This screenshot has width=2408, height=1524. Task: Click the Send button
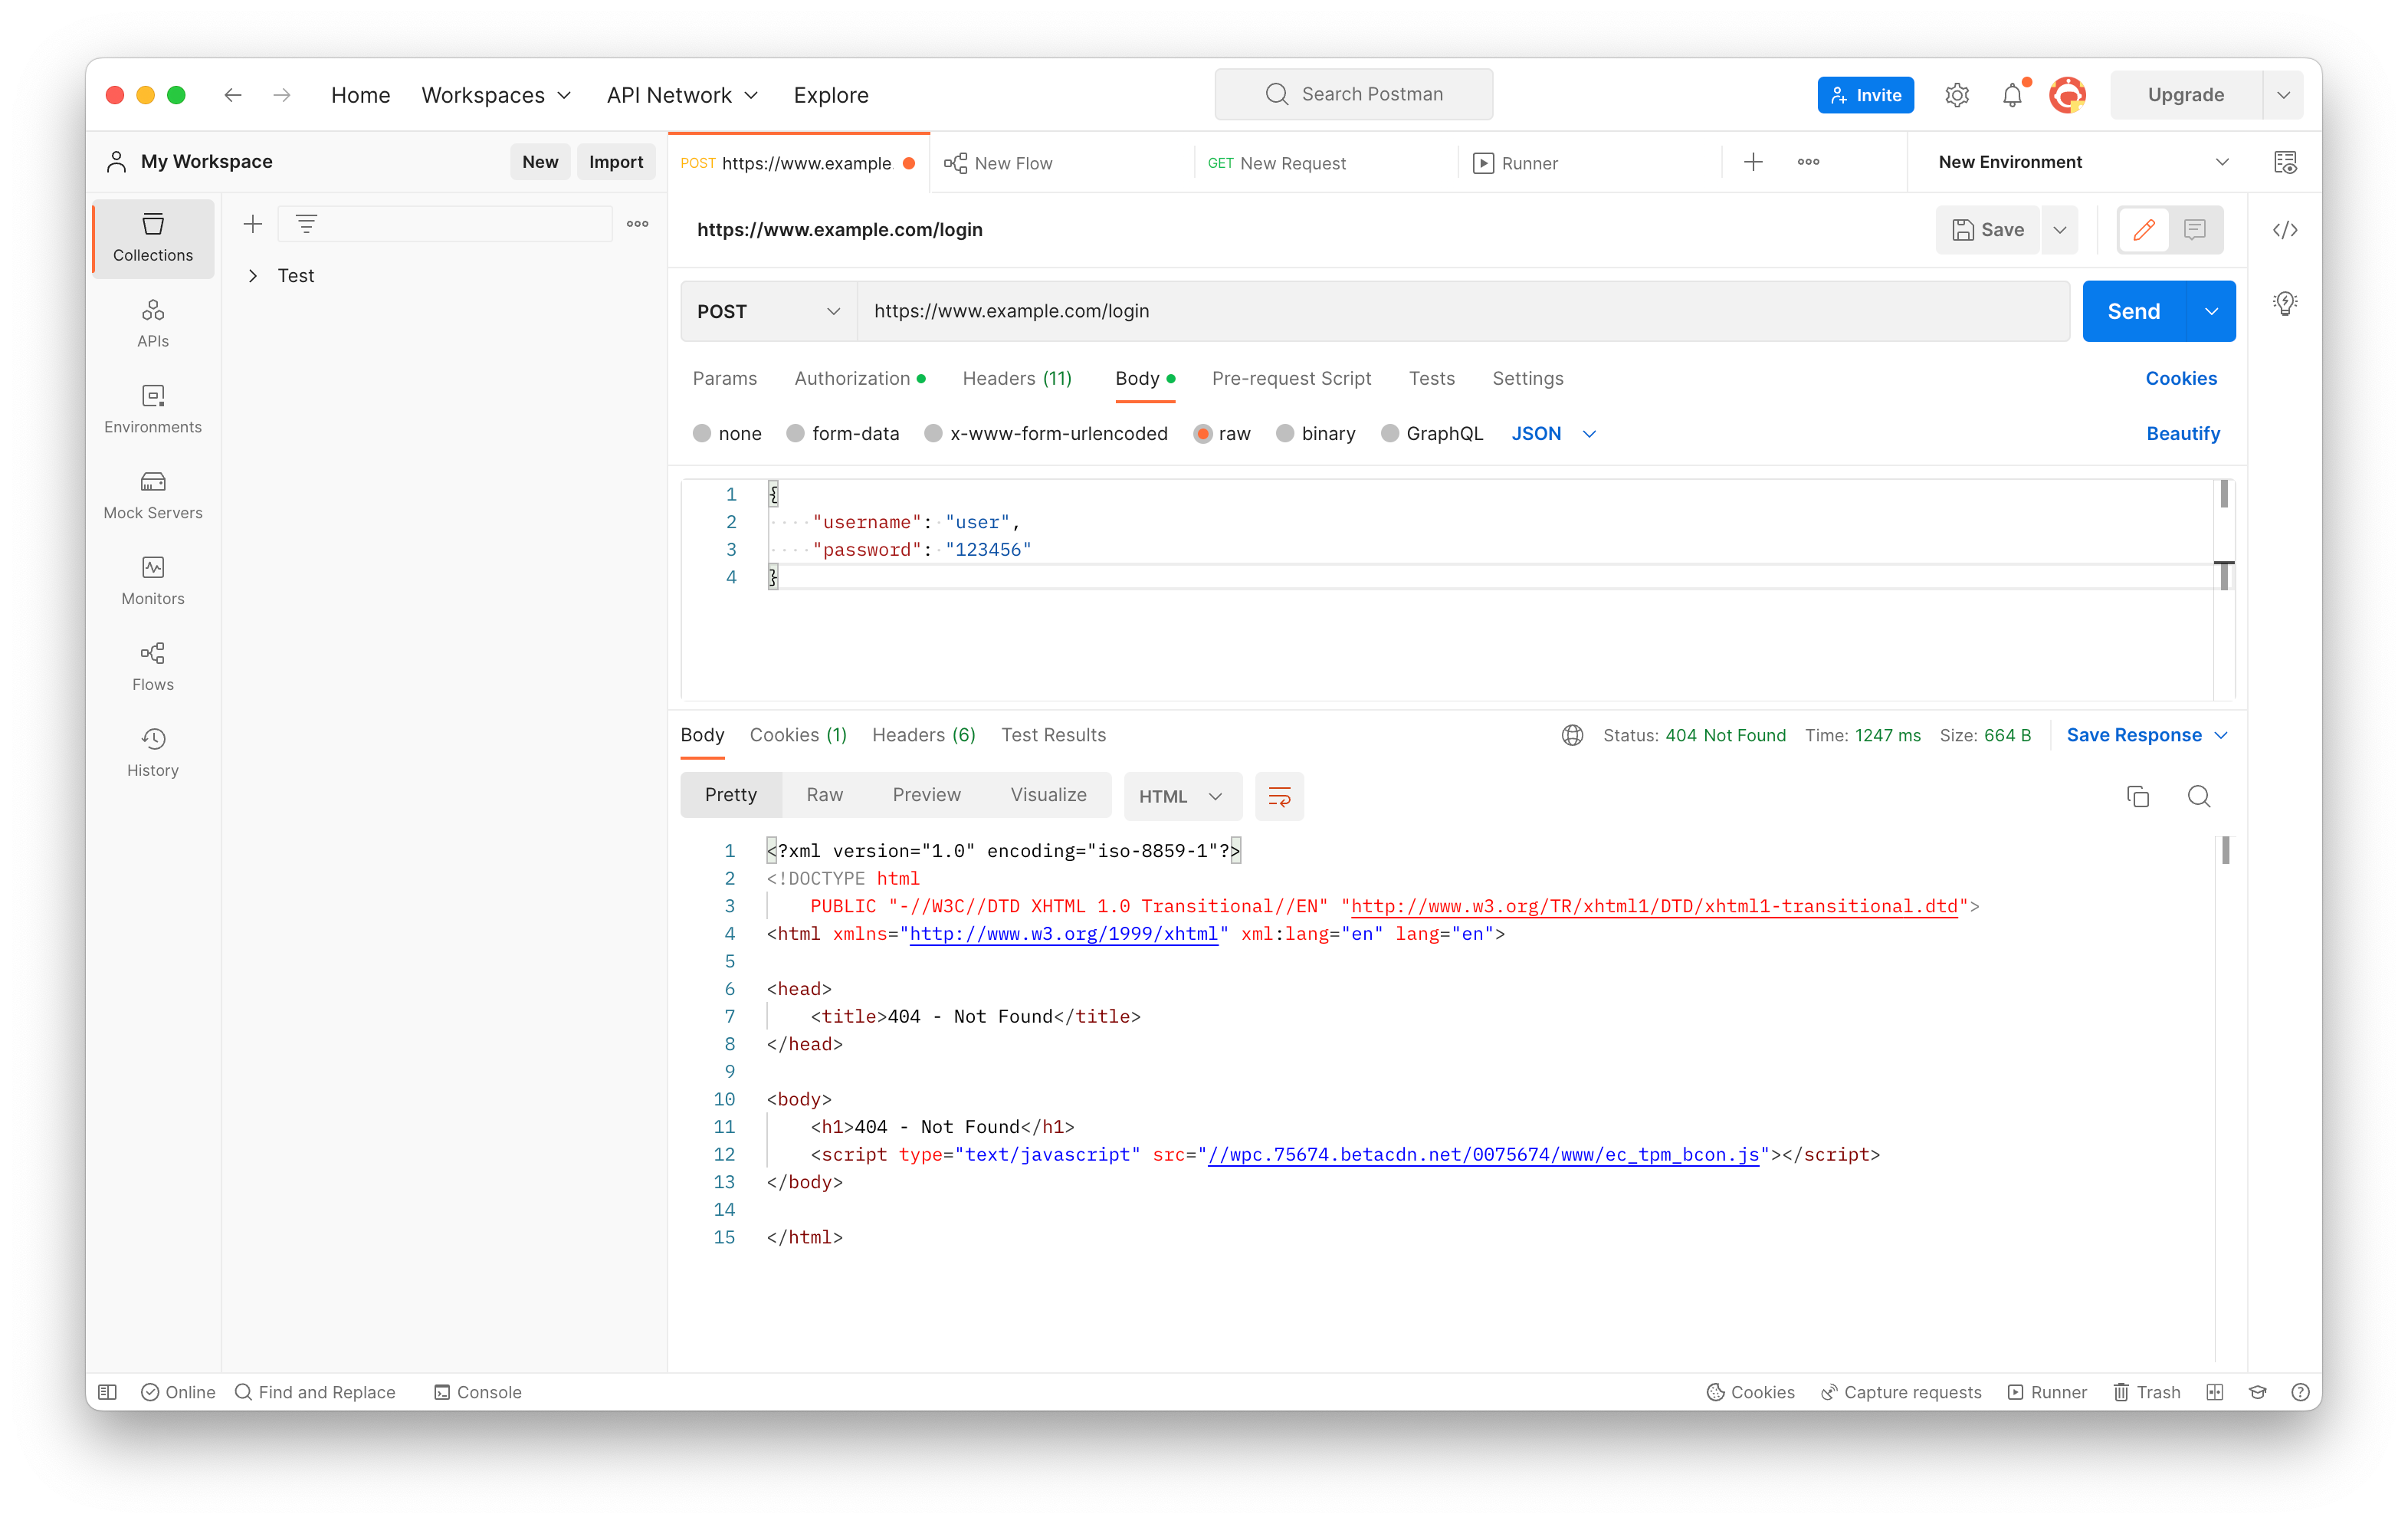tap(2134, 311)
